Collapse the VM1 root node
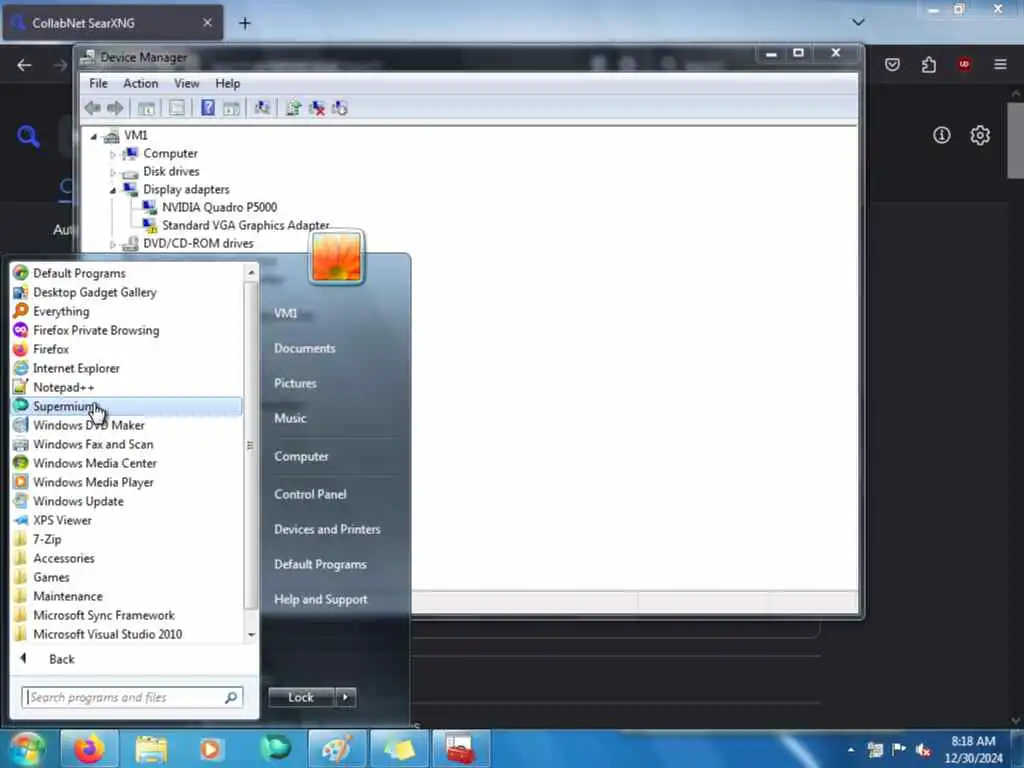The image size is (1024, 768). (x=94, y=136)
